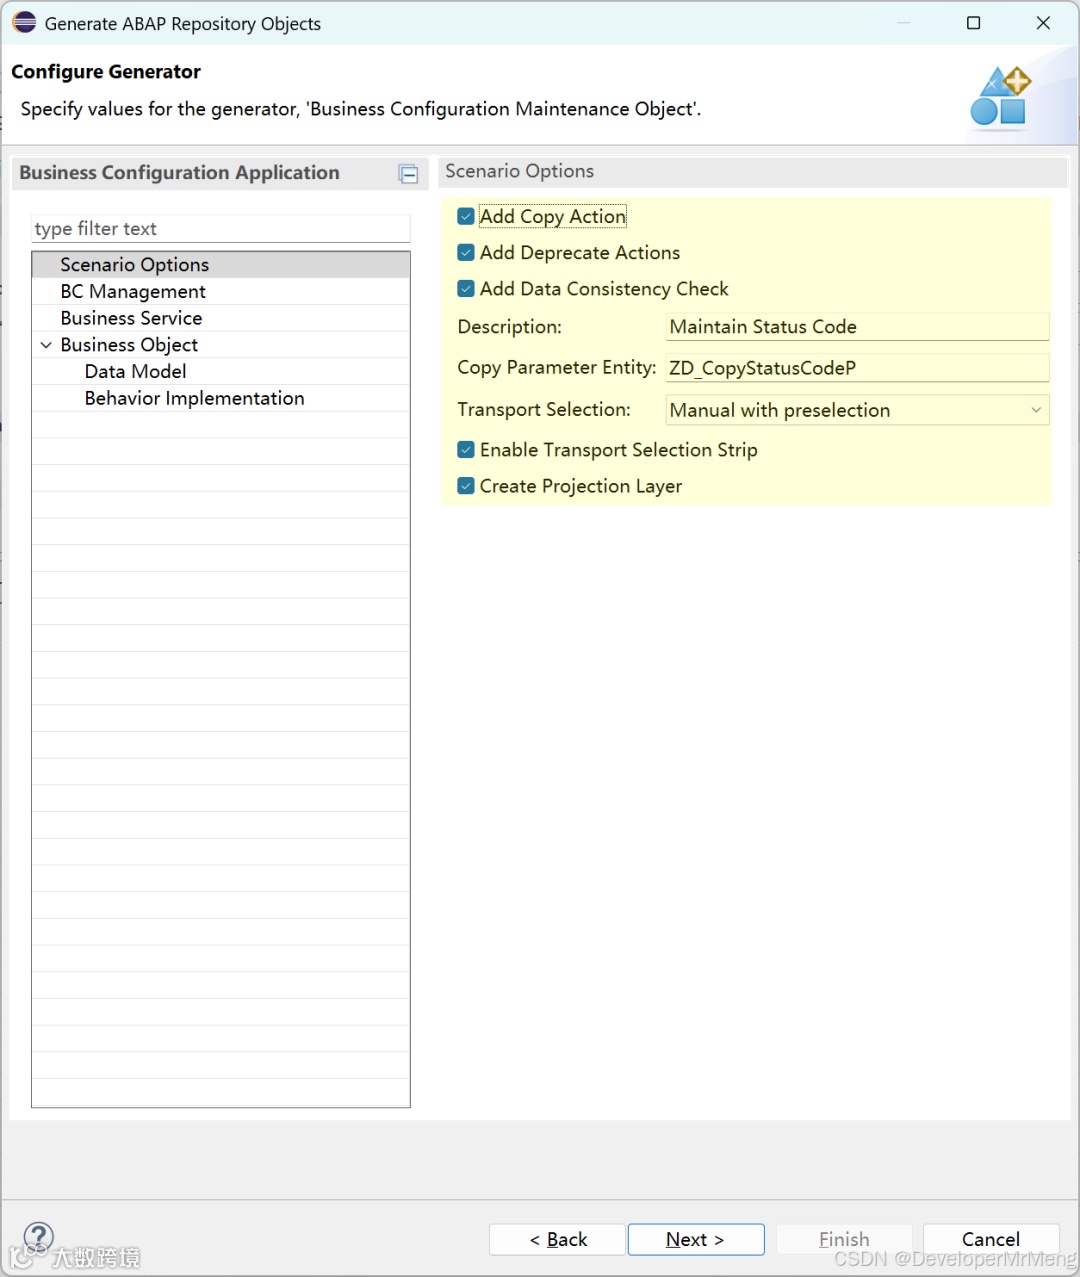Click the Back button
Image resolution: width=1080 pixels, height=1277 pixels.
point(557,1239)
